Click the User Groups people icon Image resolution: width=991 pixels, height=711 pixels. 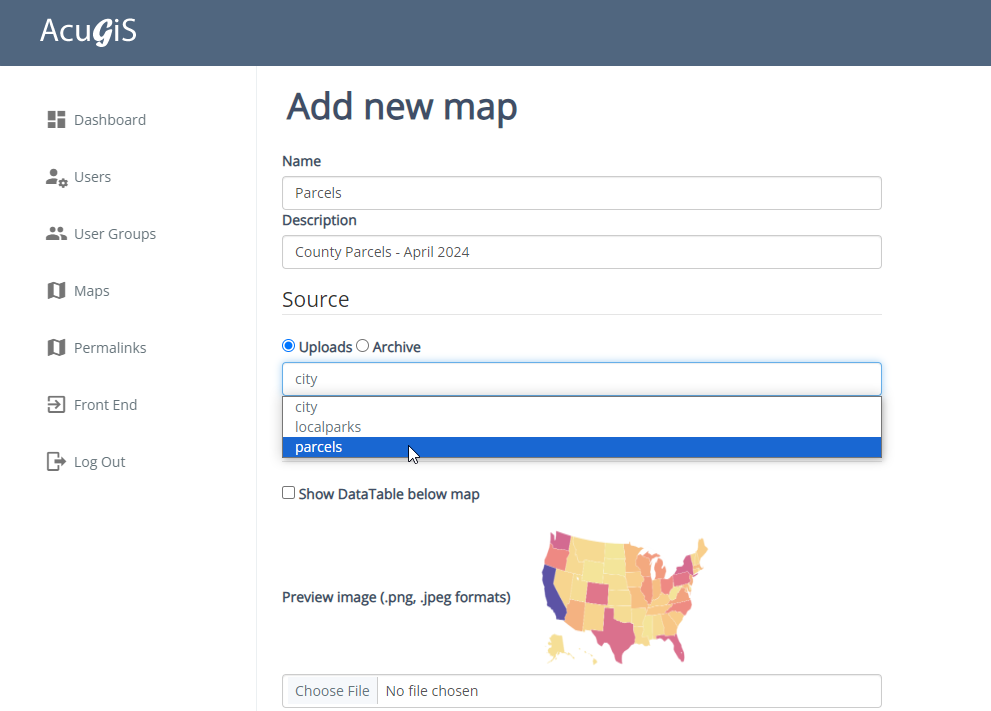(56, 234)
